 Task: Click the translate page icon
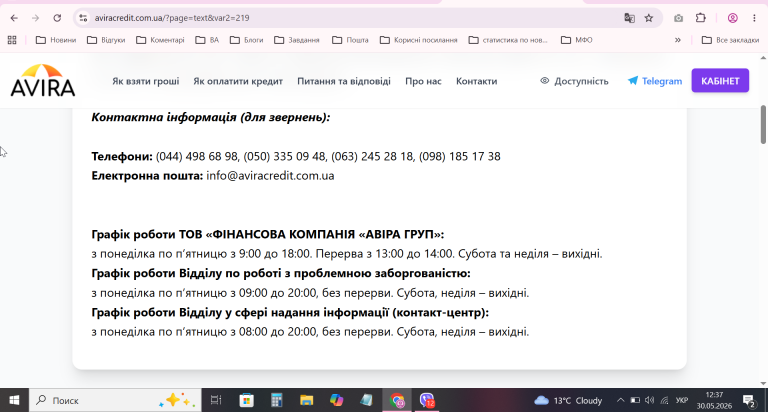[629, 18]
